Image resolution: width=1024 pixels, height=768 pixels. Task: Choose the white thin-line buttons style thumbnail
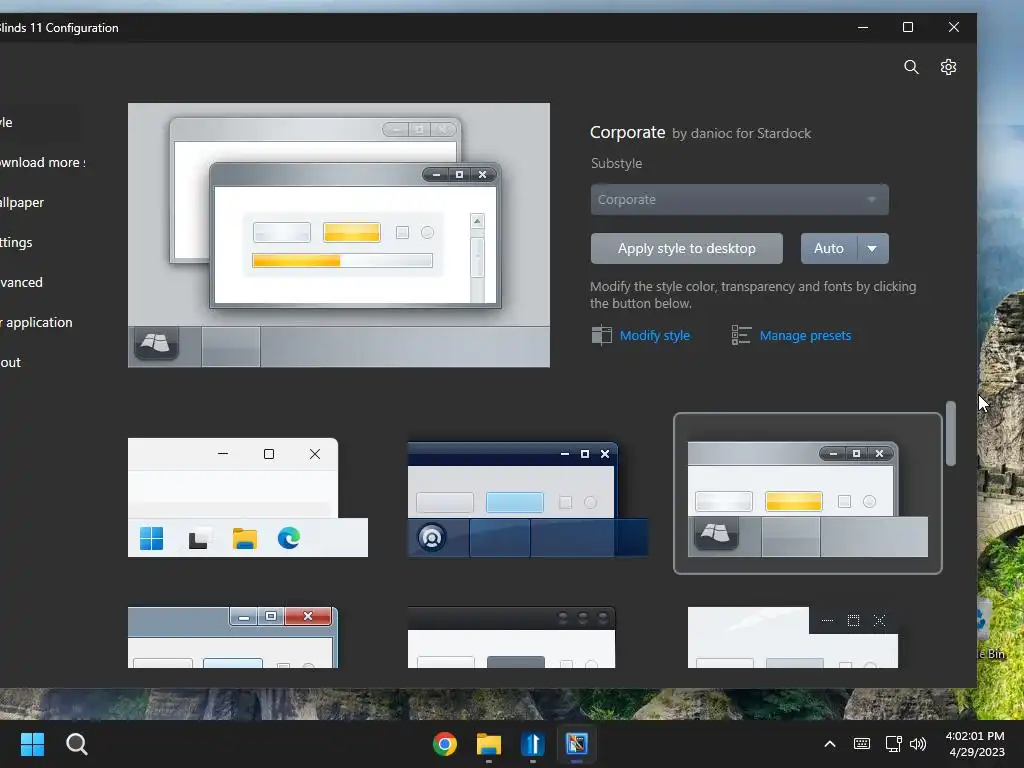pyautogui.click(x=793, y=637)
